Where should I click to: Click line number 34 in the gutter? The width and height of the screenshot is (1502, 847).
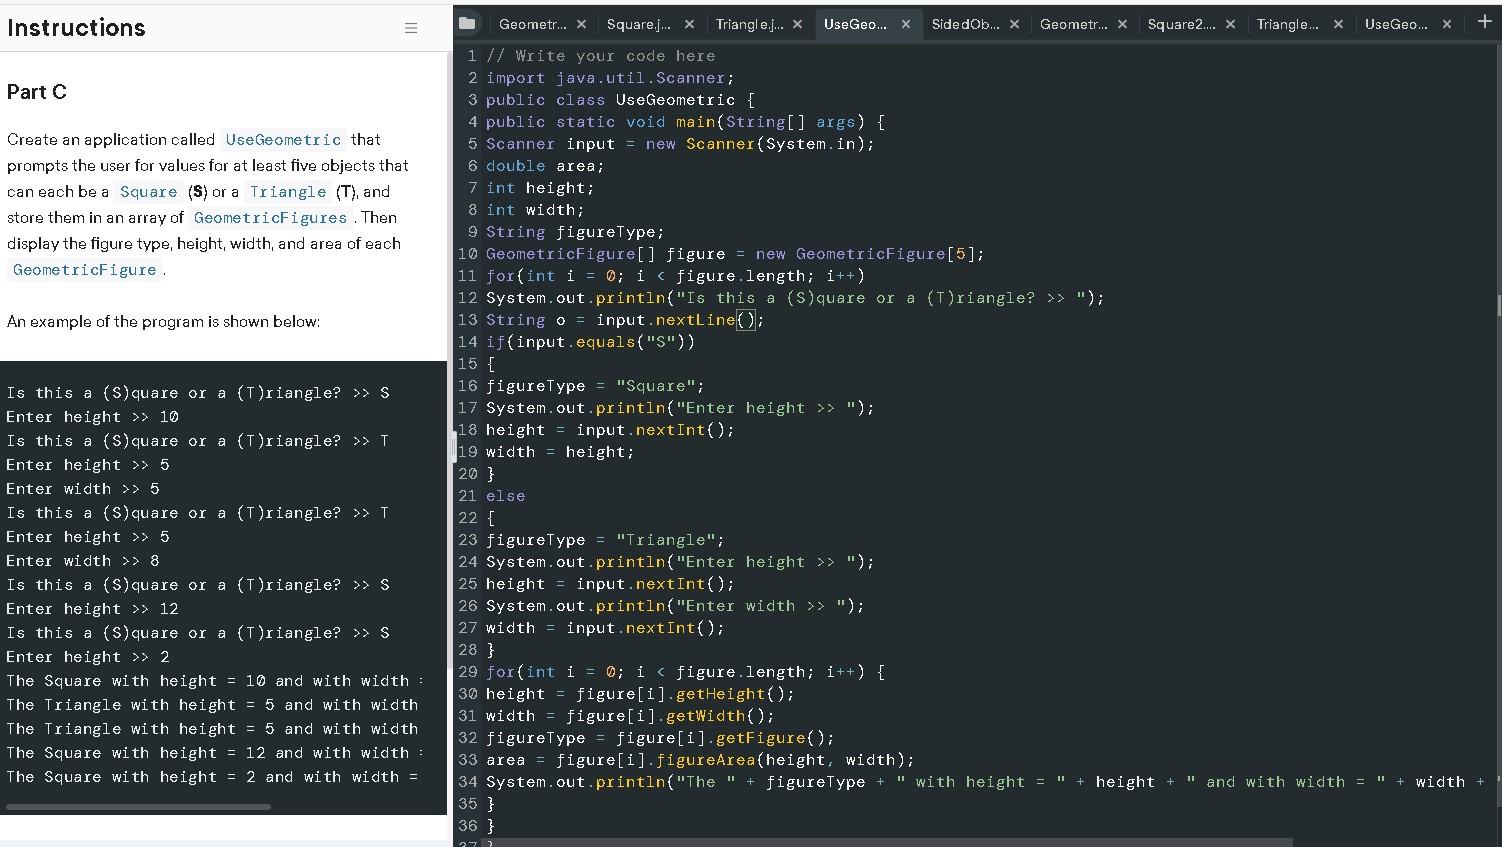[467, 782]
